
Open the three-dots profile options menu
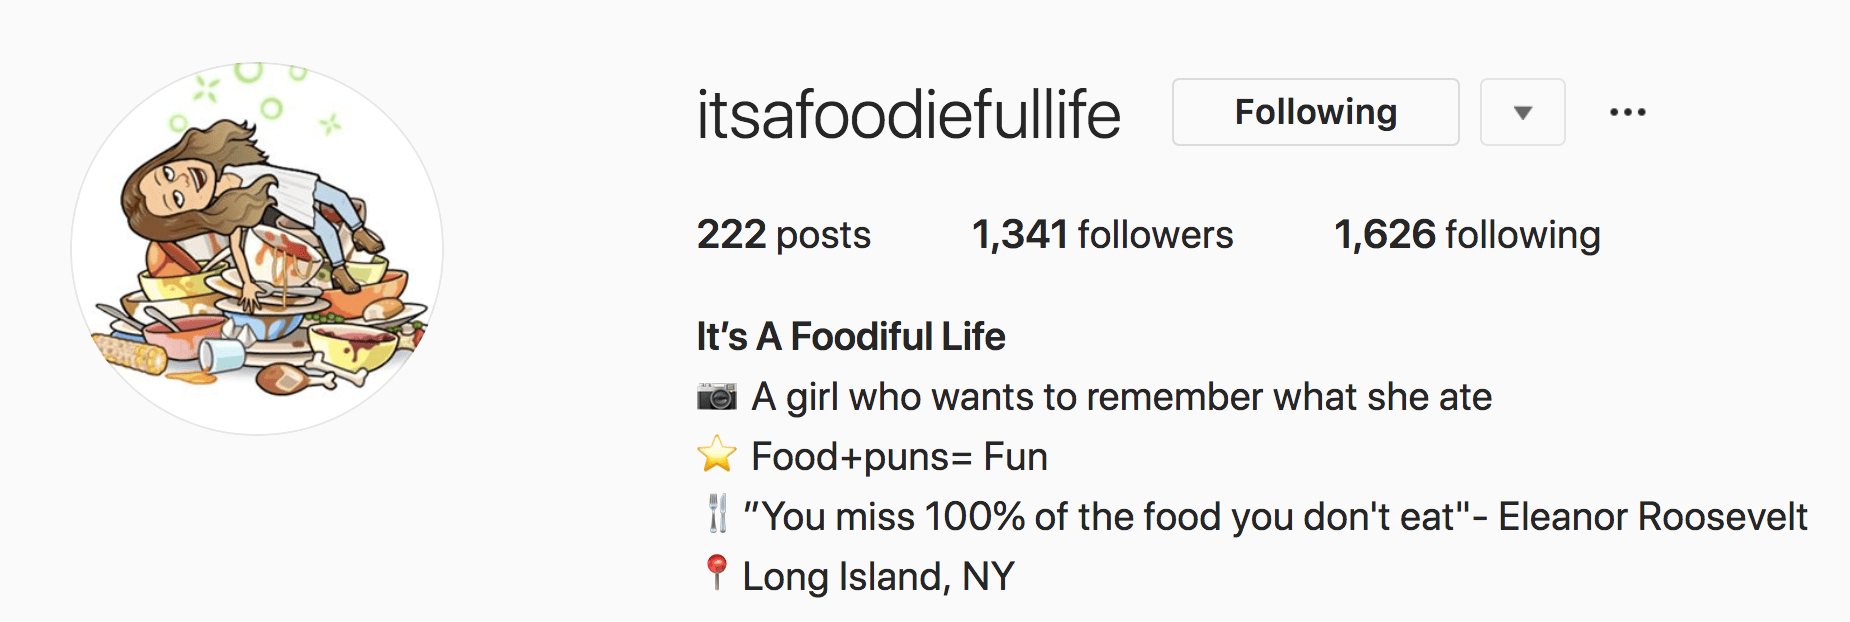click(1627, 112)
